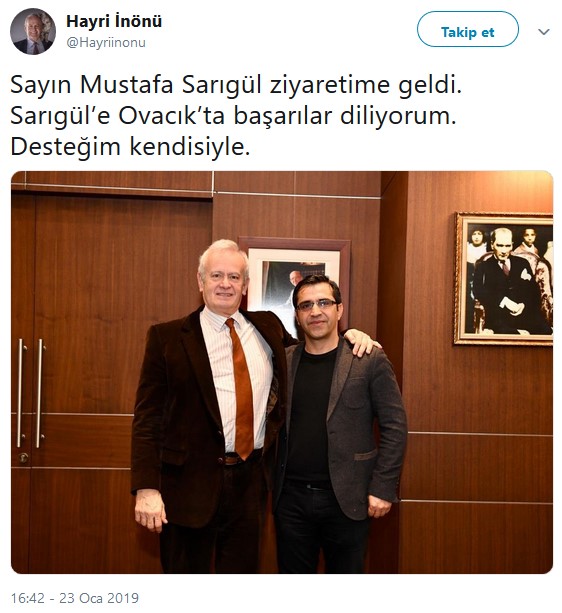Open the "Hayri İnönü" display name link
This screenshot has width=562, height=613.
point(114,21)
